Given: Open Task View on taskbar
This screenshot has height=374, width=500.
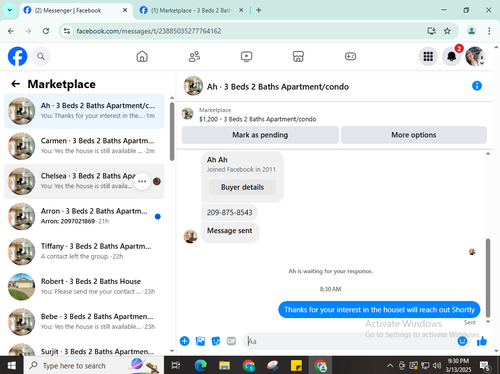Looking at the screenshot, I should [x=176, y=365].
